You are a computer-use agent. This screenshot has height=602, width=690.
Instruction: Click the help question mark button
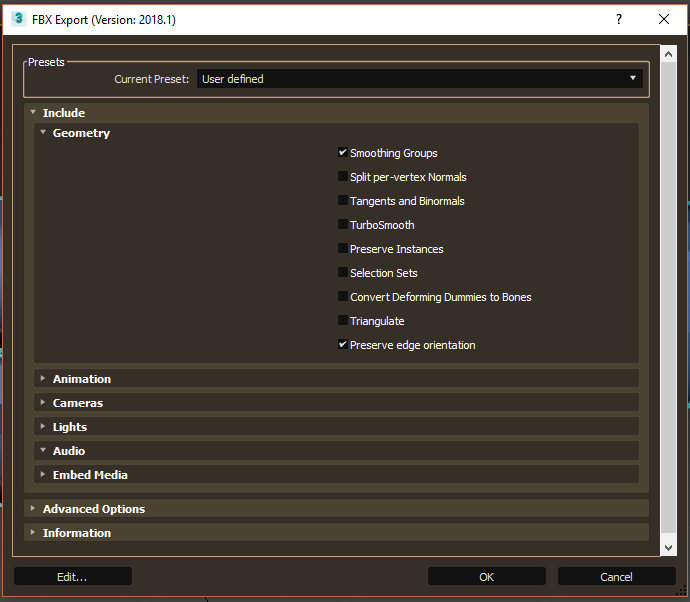point(619,19)
